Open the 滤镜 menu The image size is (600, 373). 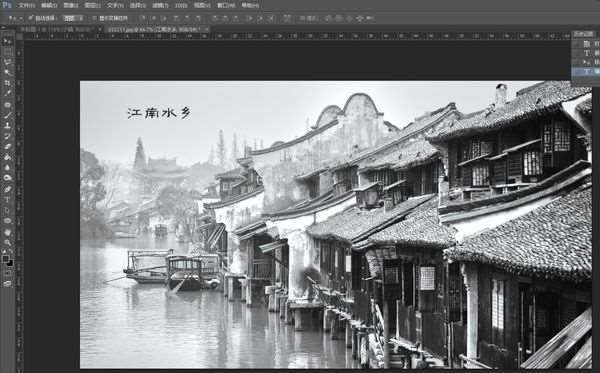tap(160, 5)
